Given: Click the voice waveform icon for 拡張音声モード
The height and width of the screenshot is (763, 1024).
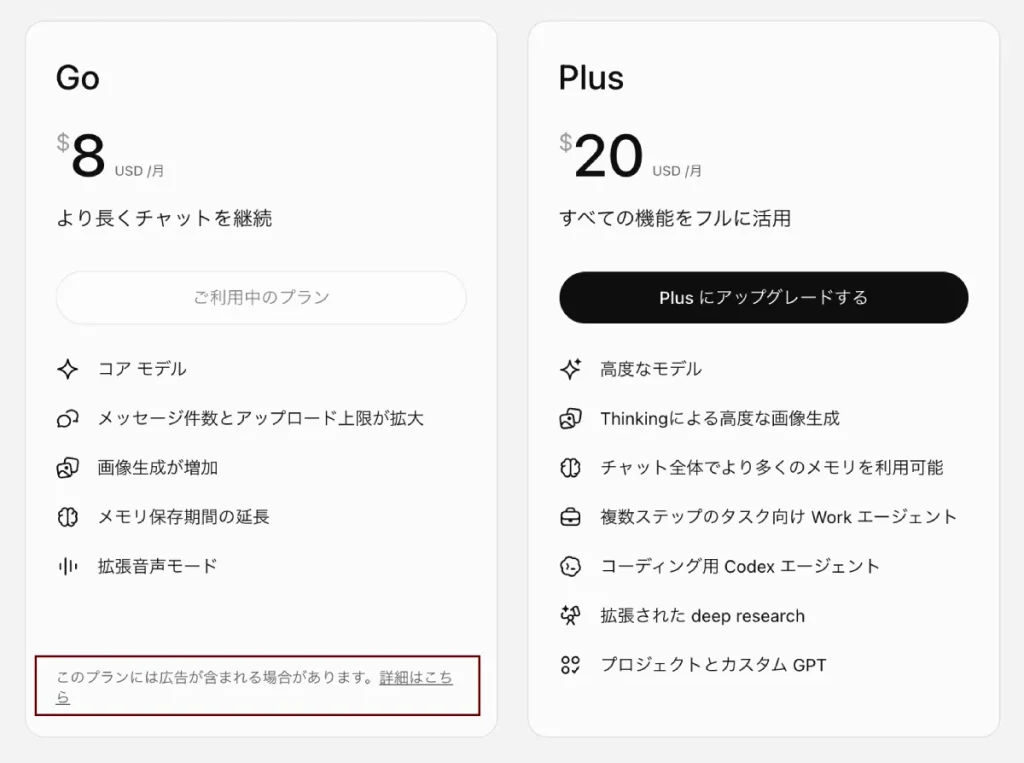Looking at the screenshot, I should pyautogui.click(x=67, y=566).
